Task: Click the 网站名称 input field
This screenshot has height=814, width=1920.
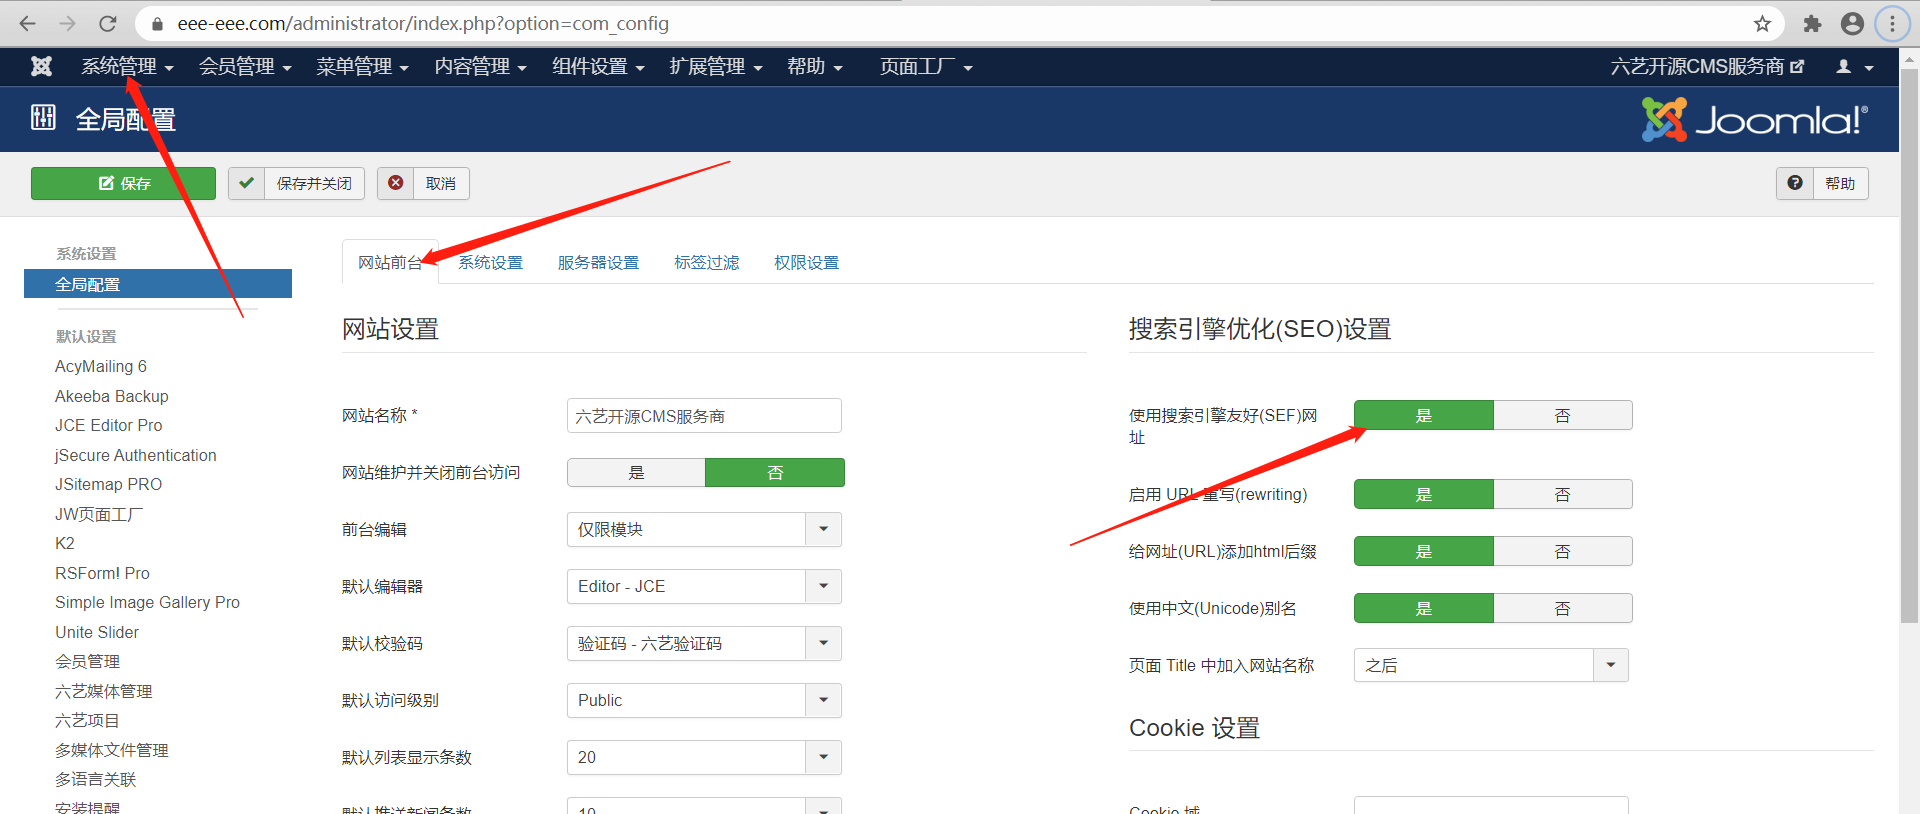Action: point(704,415)
